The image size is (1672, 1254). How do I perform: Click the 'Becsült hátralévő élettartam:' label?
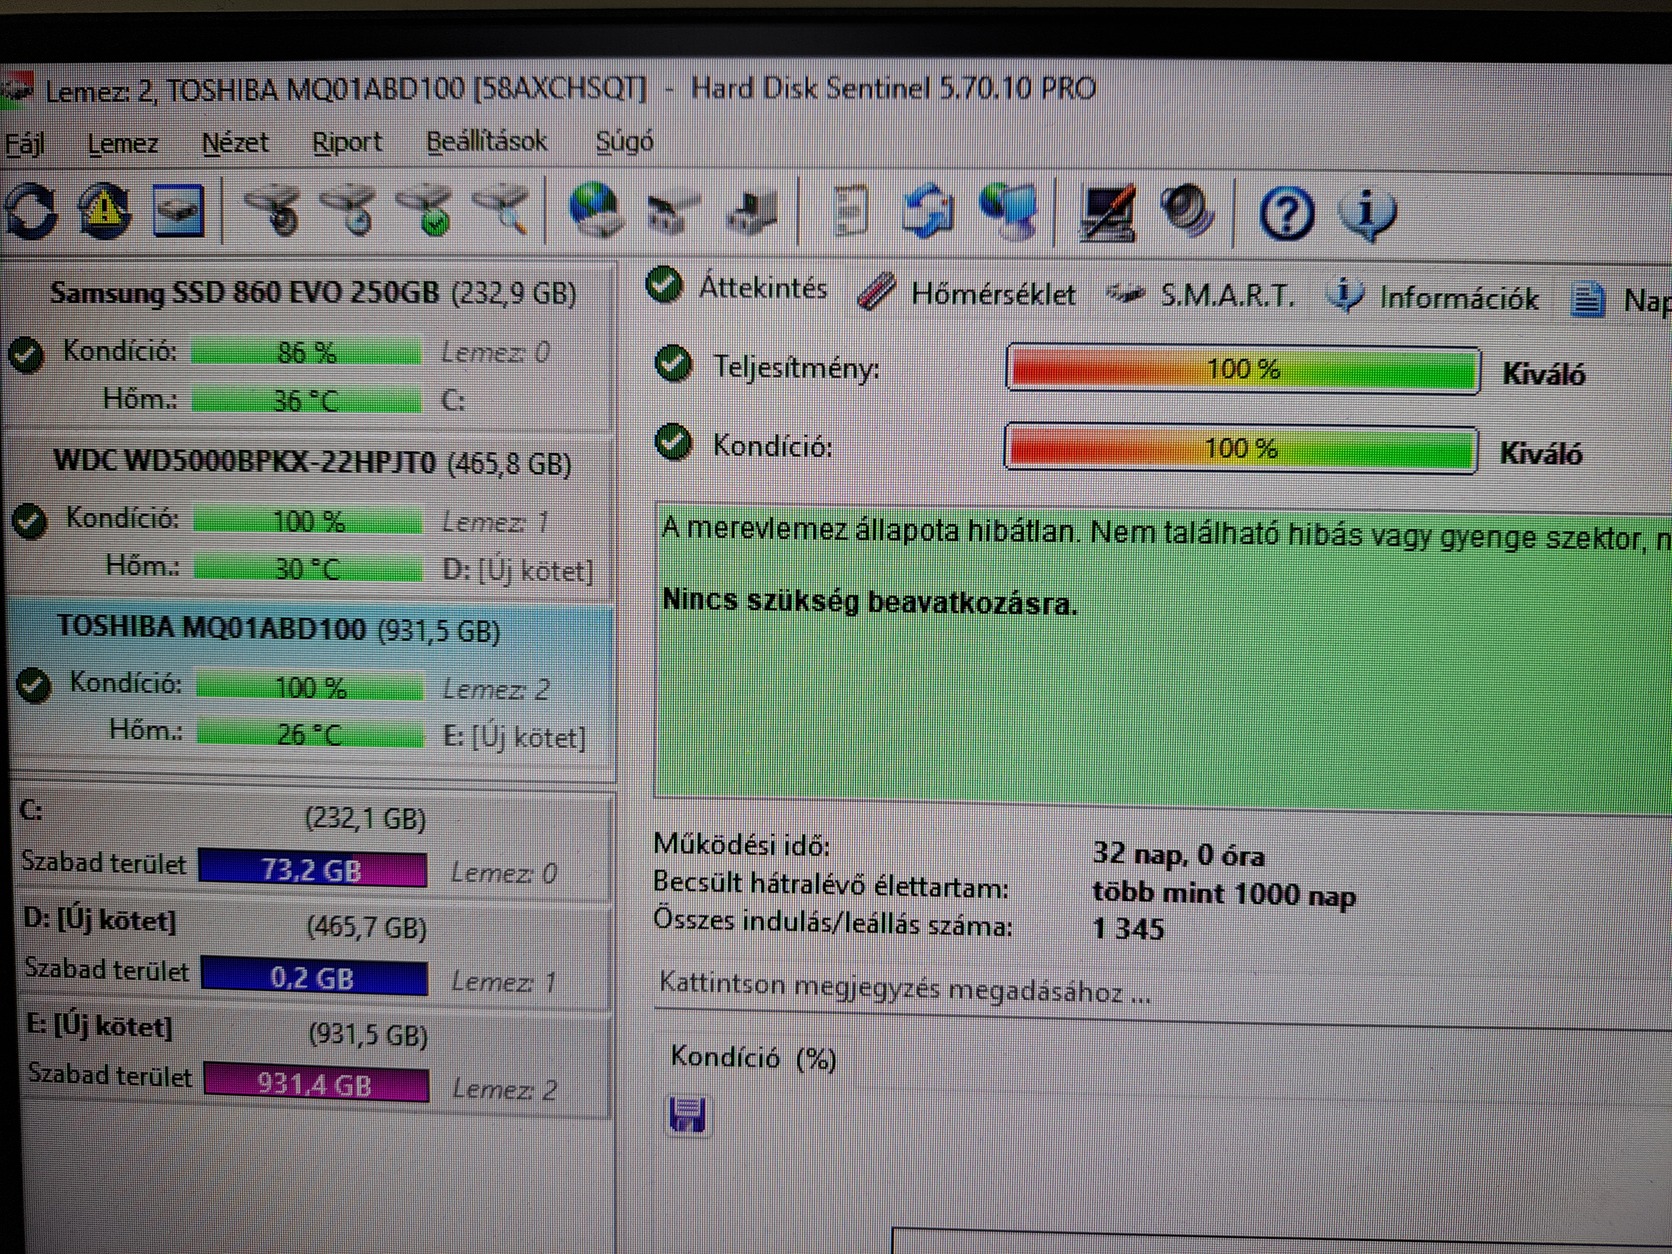pos(830,885)
